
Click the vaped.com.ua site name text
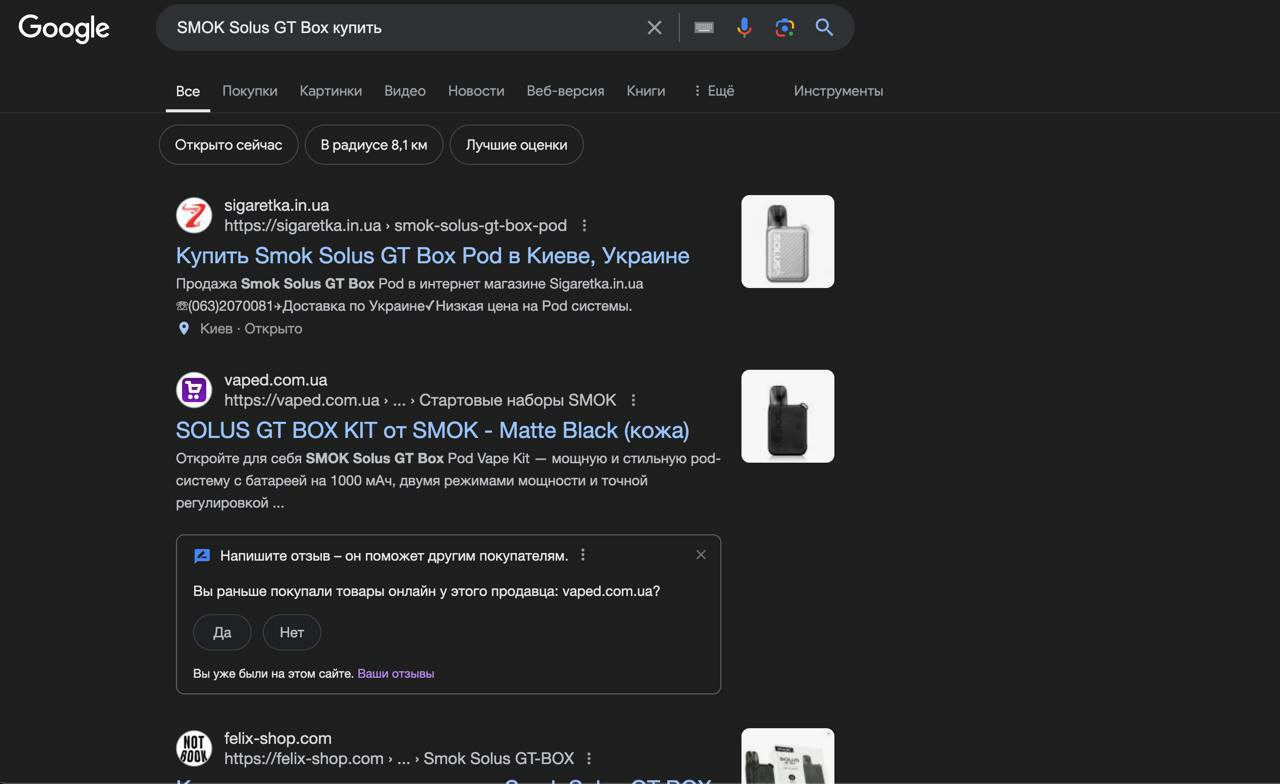click(x=276, y=380)
